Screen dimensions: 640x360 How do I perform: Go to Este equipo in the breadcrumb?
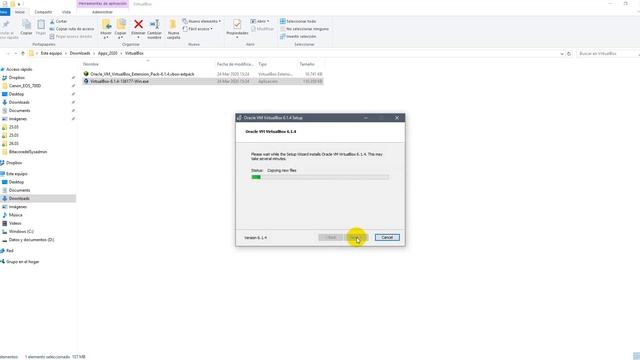(51, 53)
